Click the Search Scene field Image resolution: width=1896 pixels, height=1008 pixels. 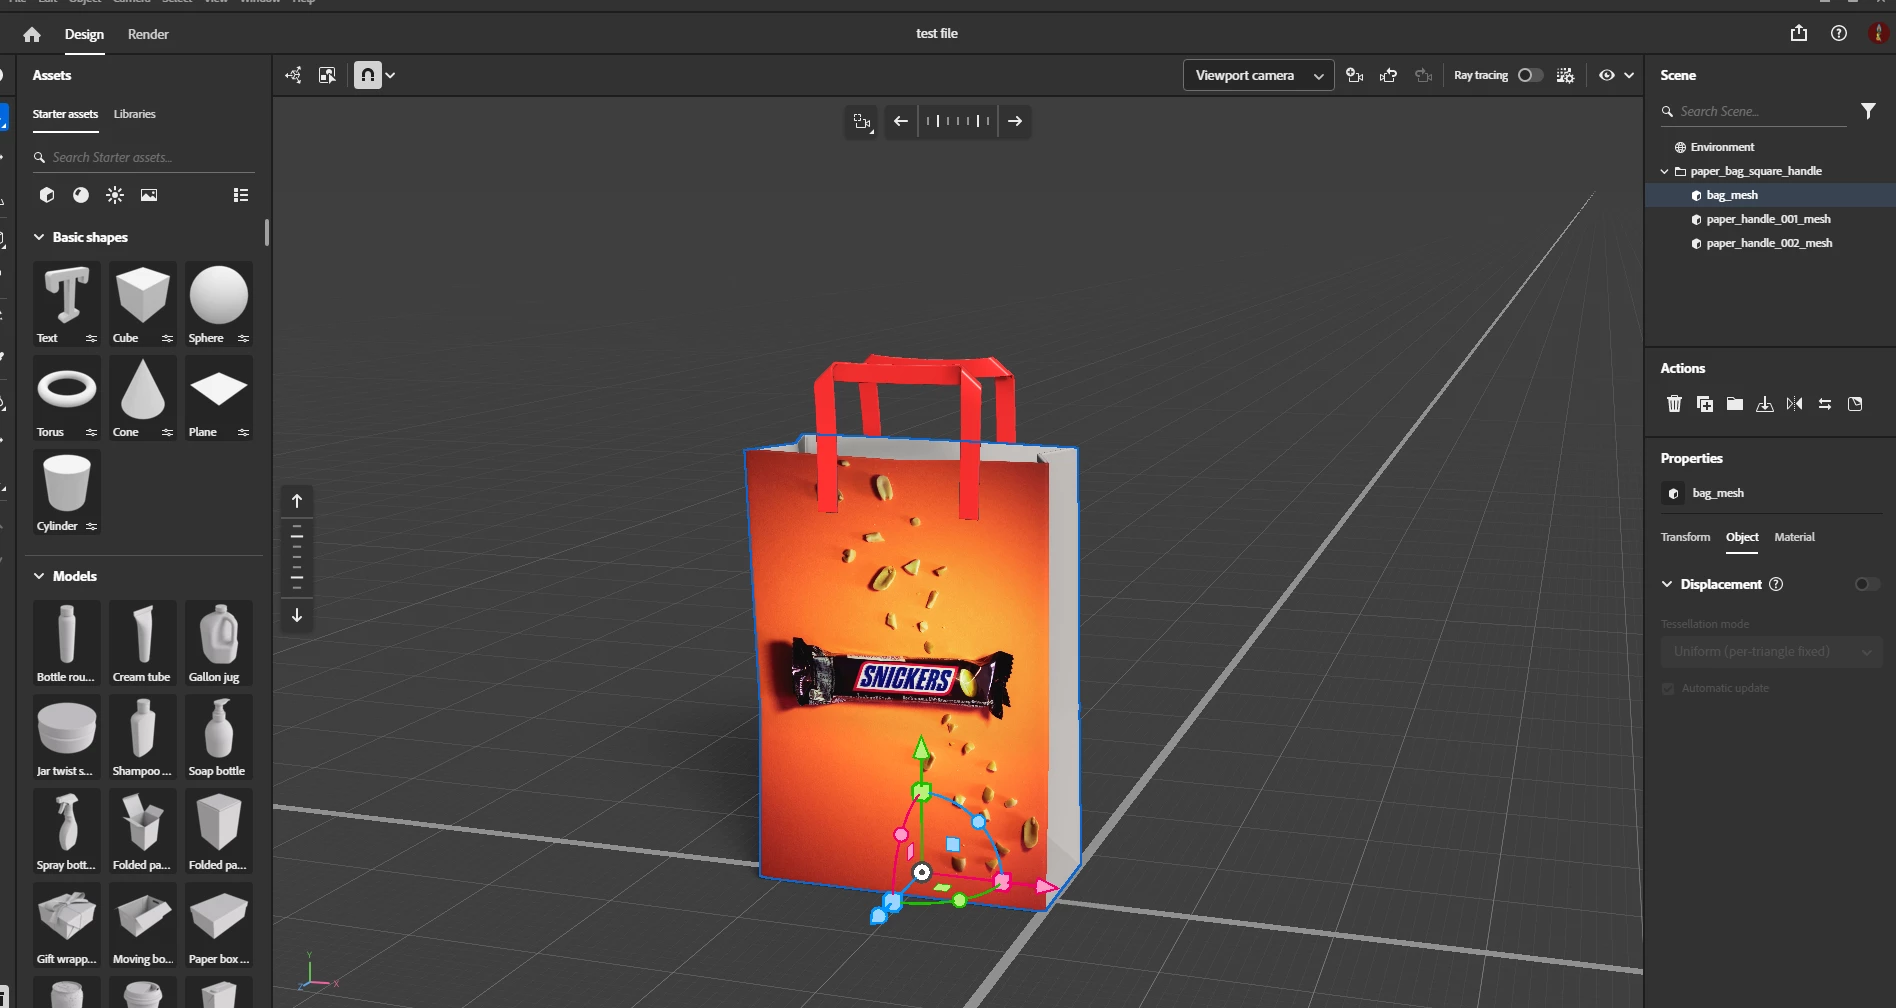pos(1754,111)
